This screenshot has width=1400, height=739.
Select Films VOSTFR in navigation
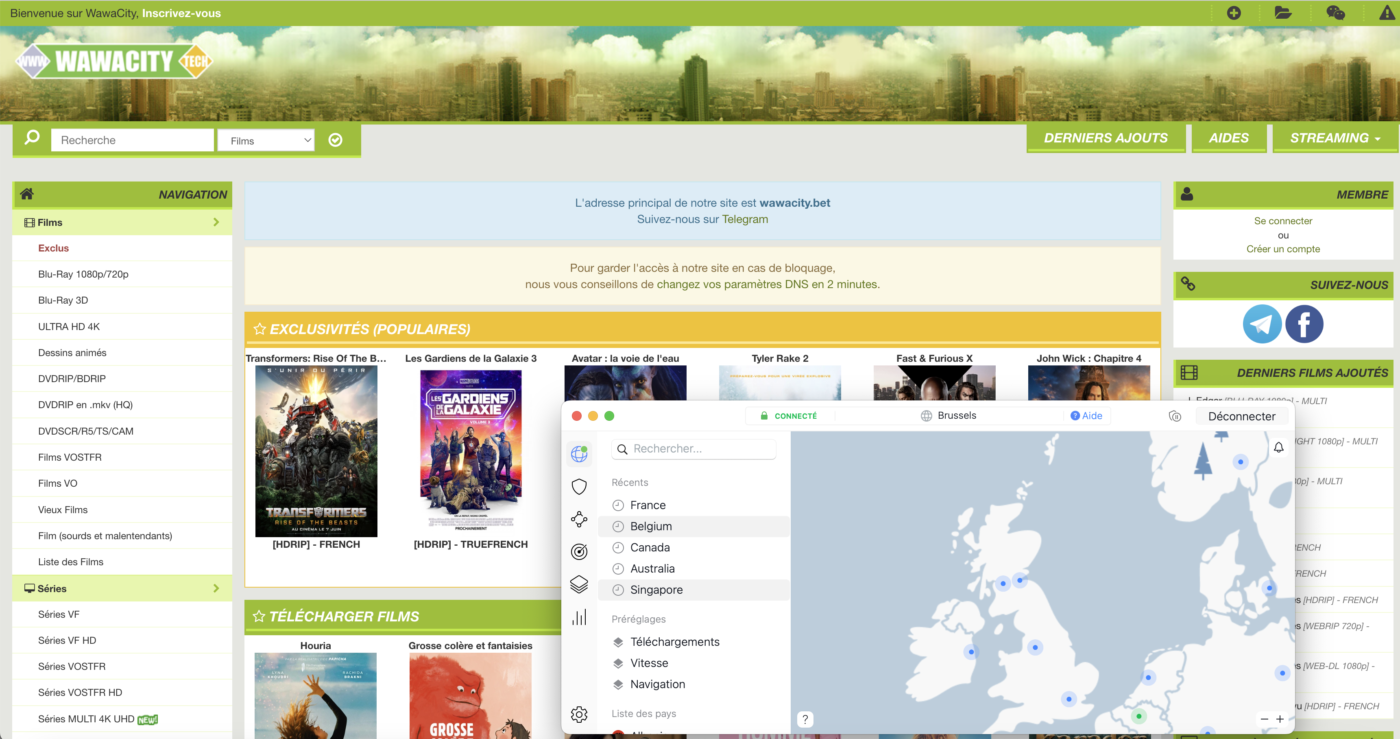point(70,457)
